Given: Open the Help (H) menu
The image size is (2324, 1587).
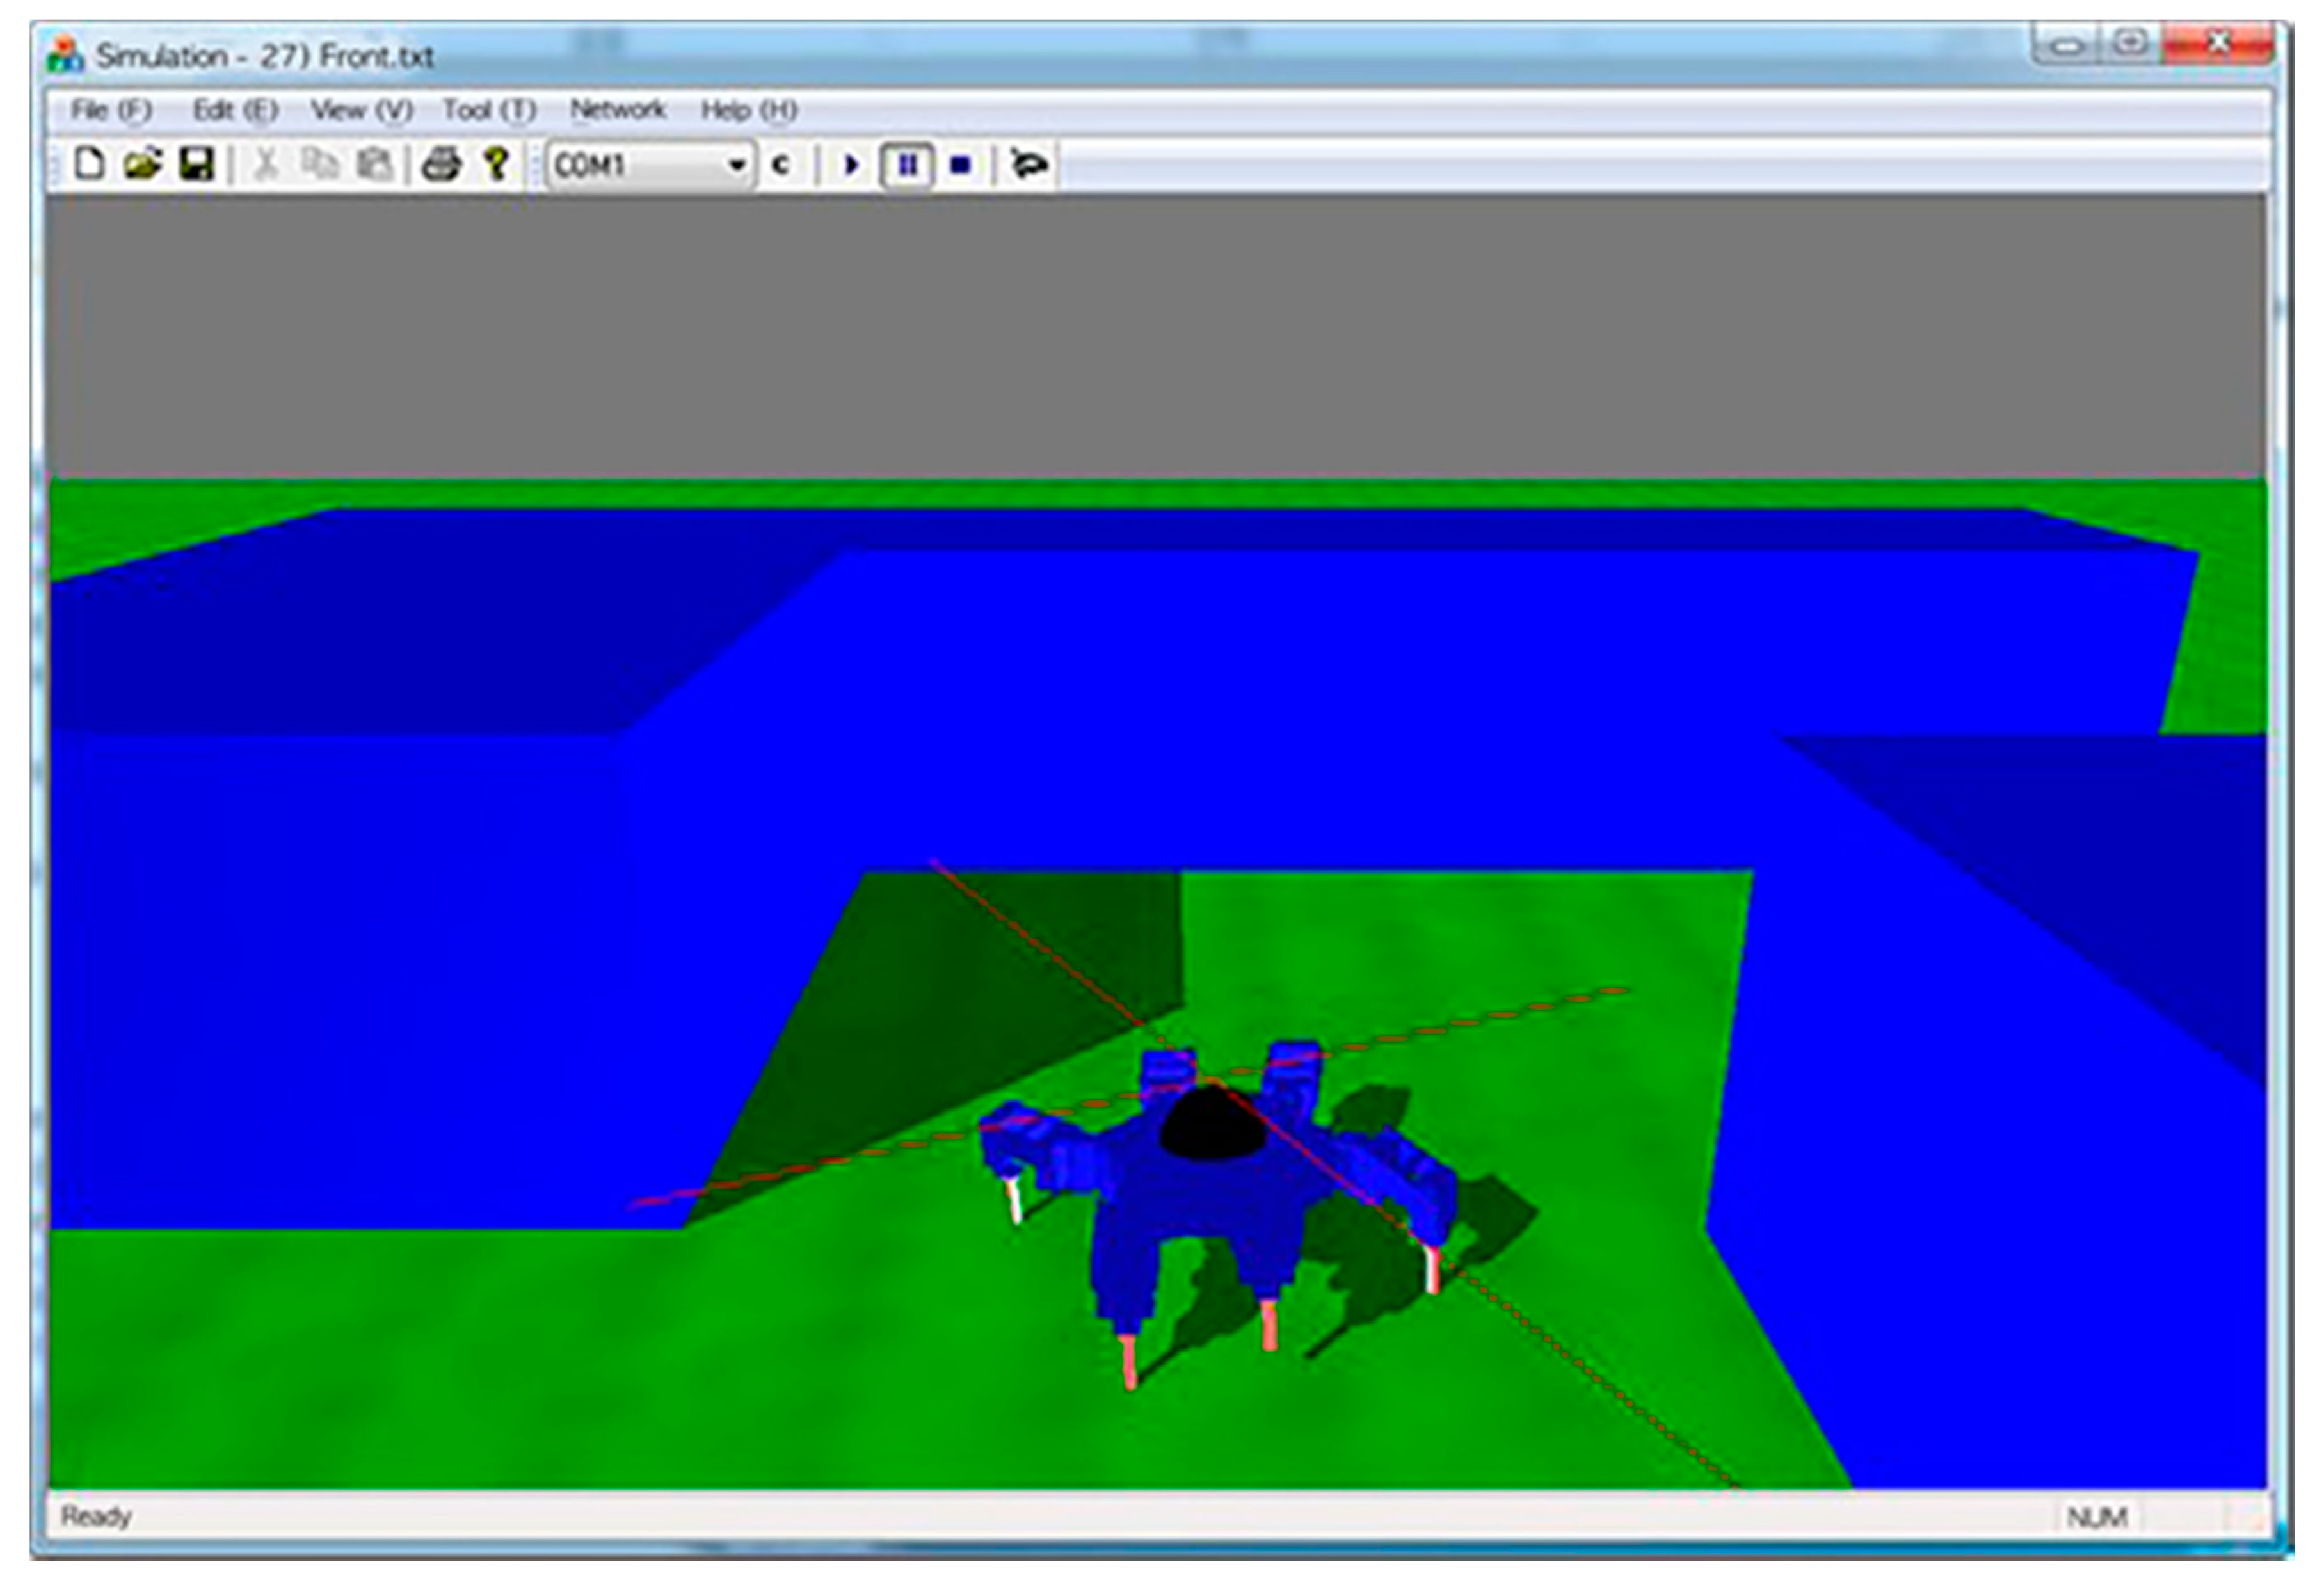Looking at the screenshot, I should click(x=748, y=109).
